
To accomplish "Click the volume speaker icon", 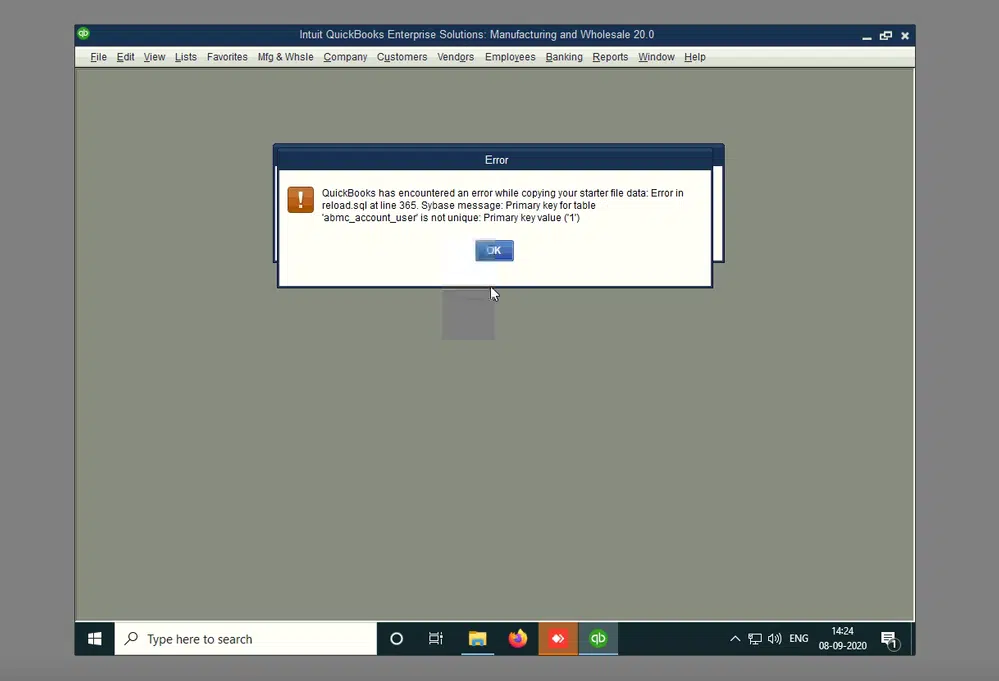I will coord(775,638).
